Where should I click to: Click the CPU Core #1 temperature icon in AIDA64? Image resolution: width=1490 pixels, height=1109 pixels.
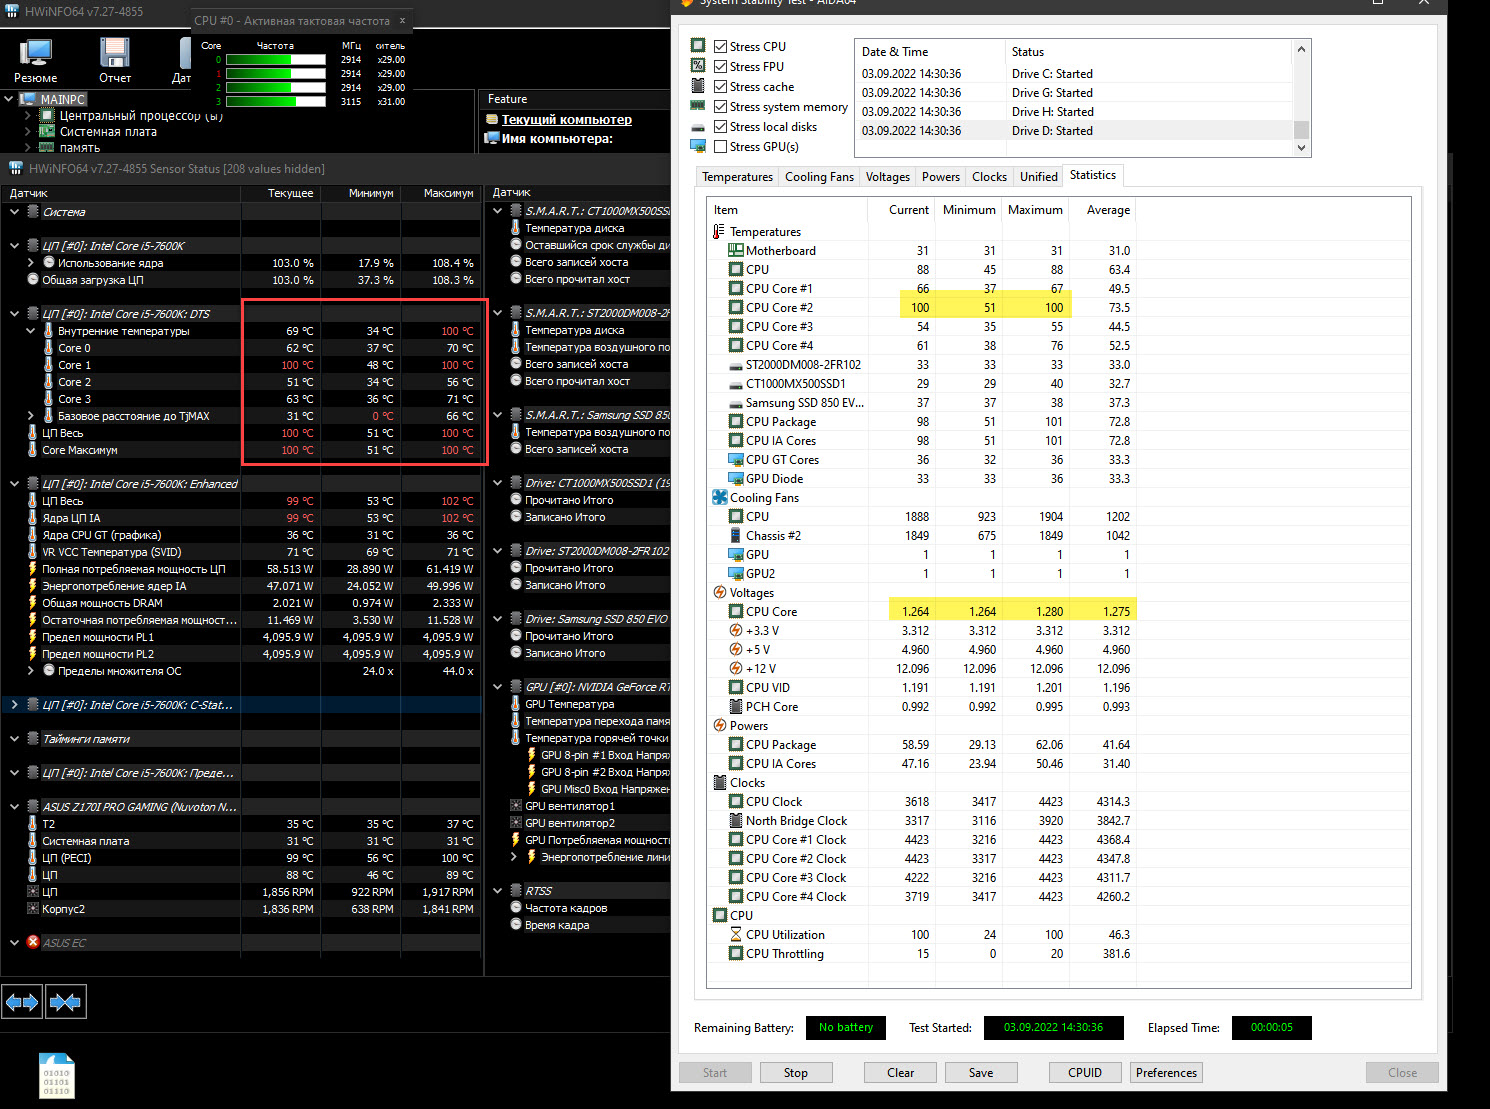click(x=736, y=289)
